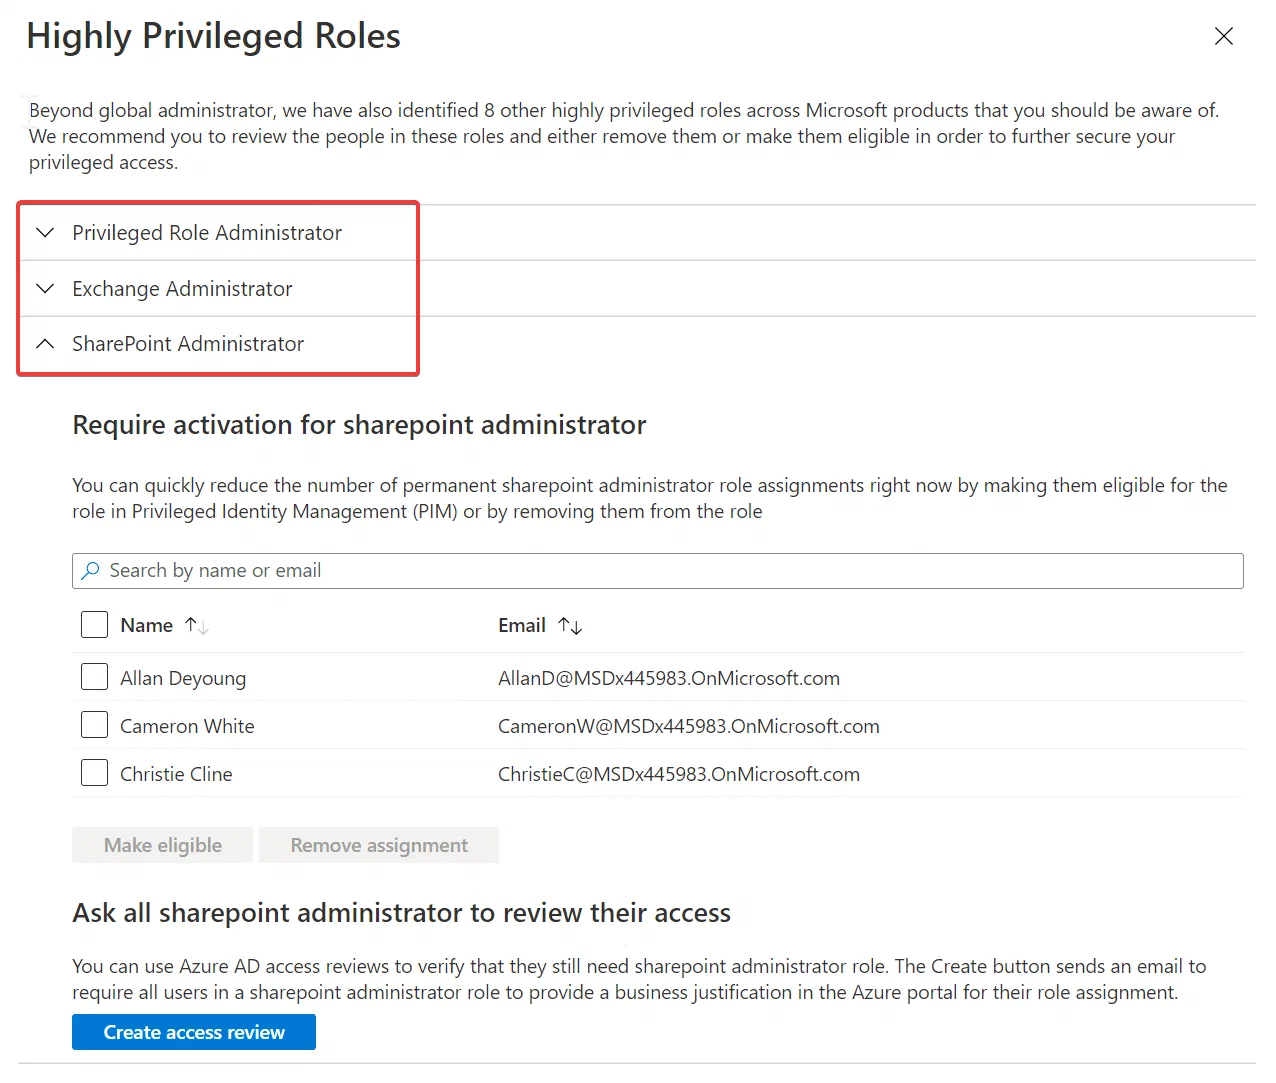
Task: Check the box for Allan Deyoung
Action: coord(94,677)
